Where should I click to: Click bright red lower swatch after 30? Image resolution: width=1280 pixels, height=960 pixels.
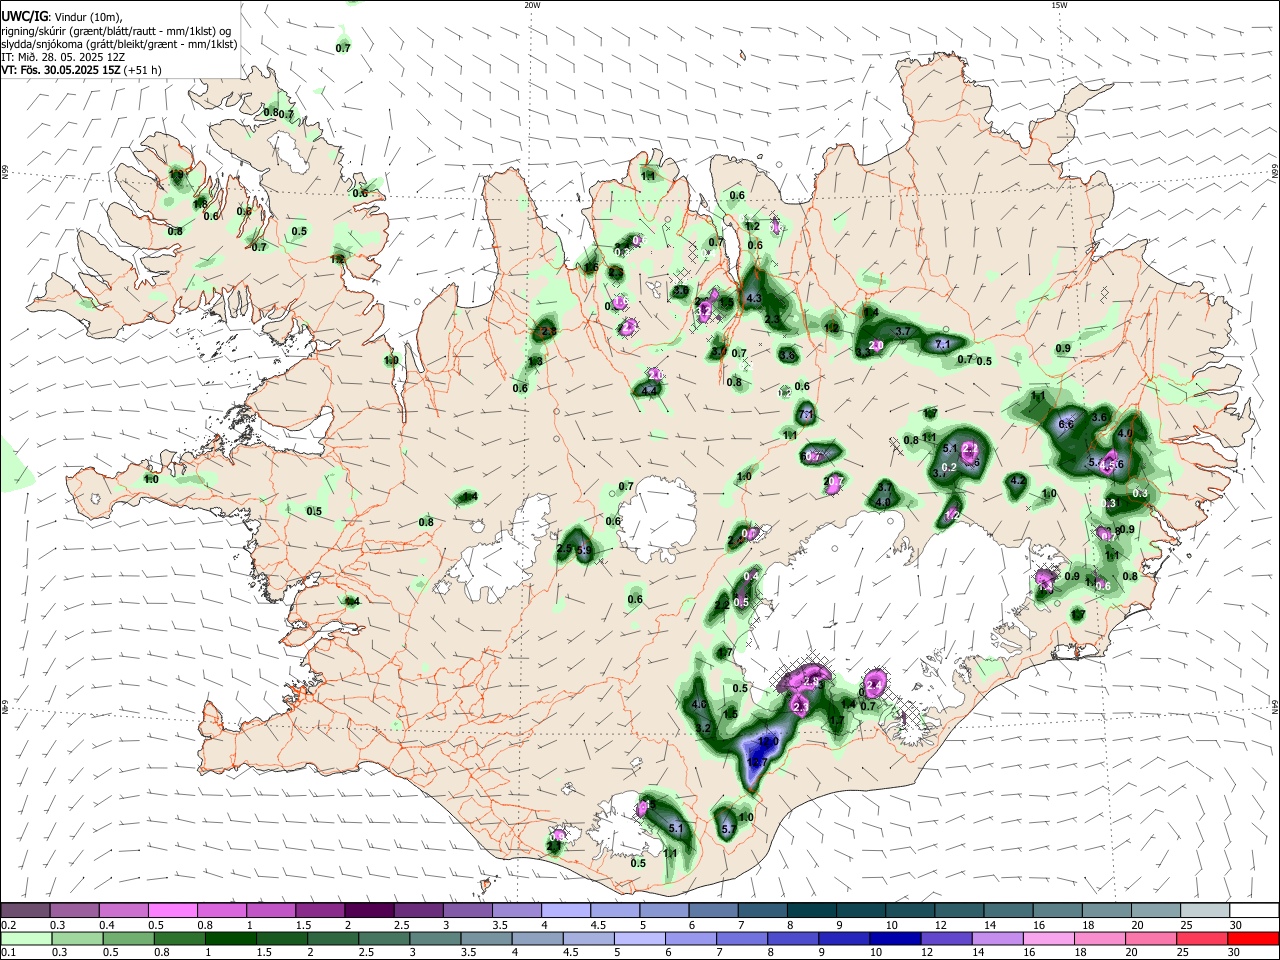tap(1255, 939)
